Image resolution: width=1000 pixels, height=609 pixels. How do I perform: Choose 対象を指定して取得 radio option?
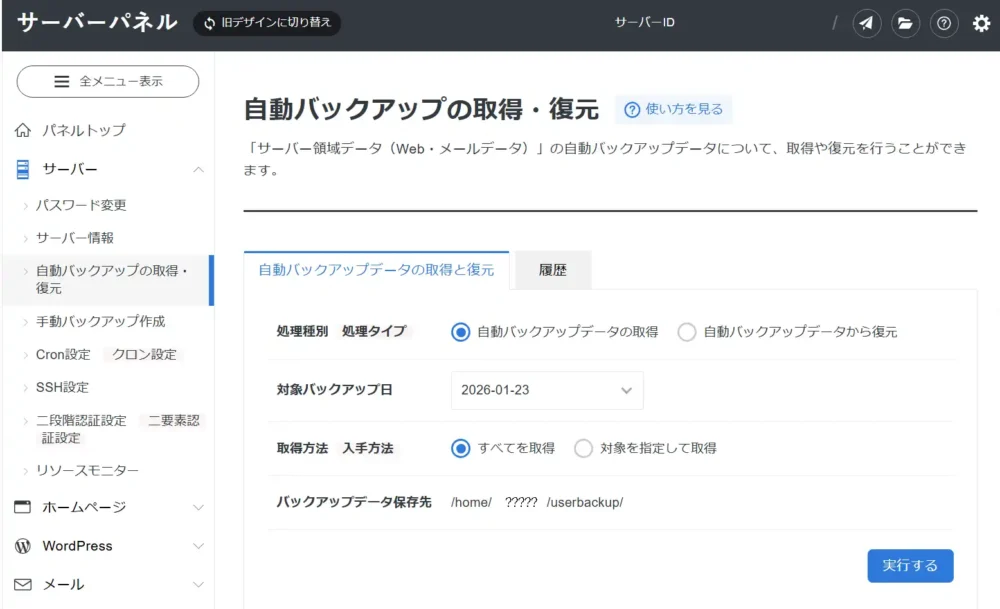[584, 448]
